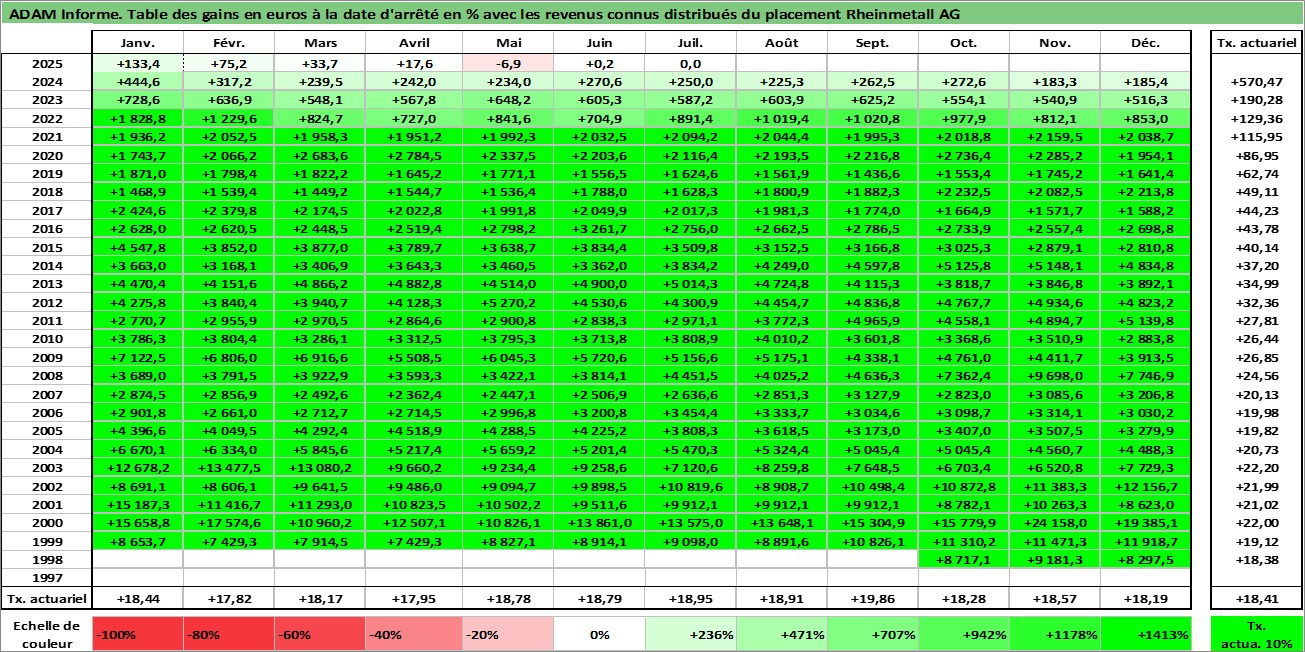Click the '+15 187,3' cell for Janv. 2001
The image size is (1305, 652).
137,505
